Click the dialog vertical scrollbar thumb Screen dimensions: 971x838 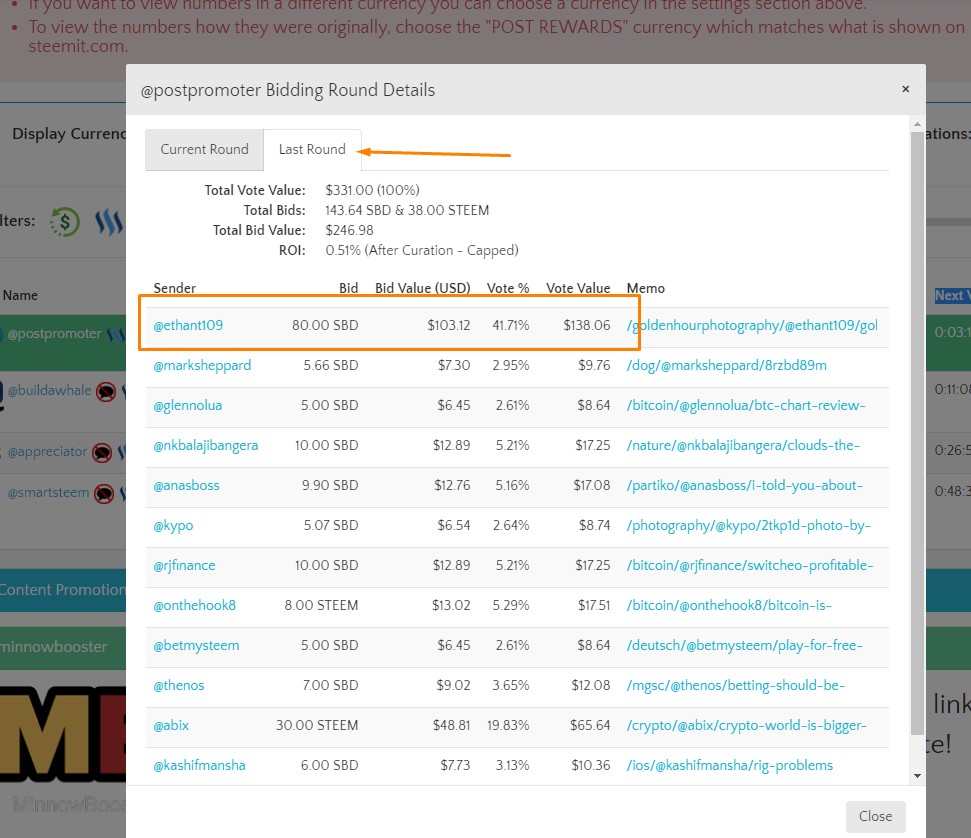pos(917,434)
